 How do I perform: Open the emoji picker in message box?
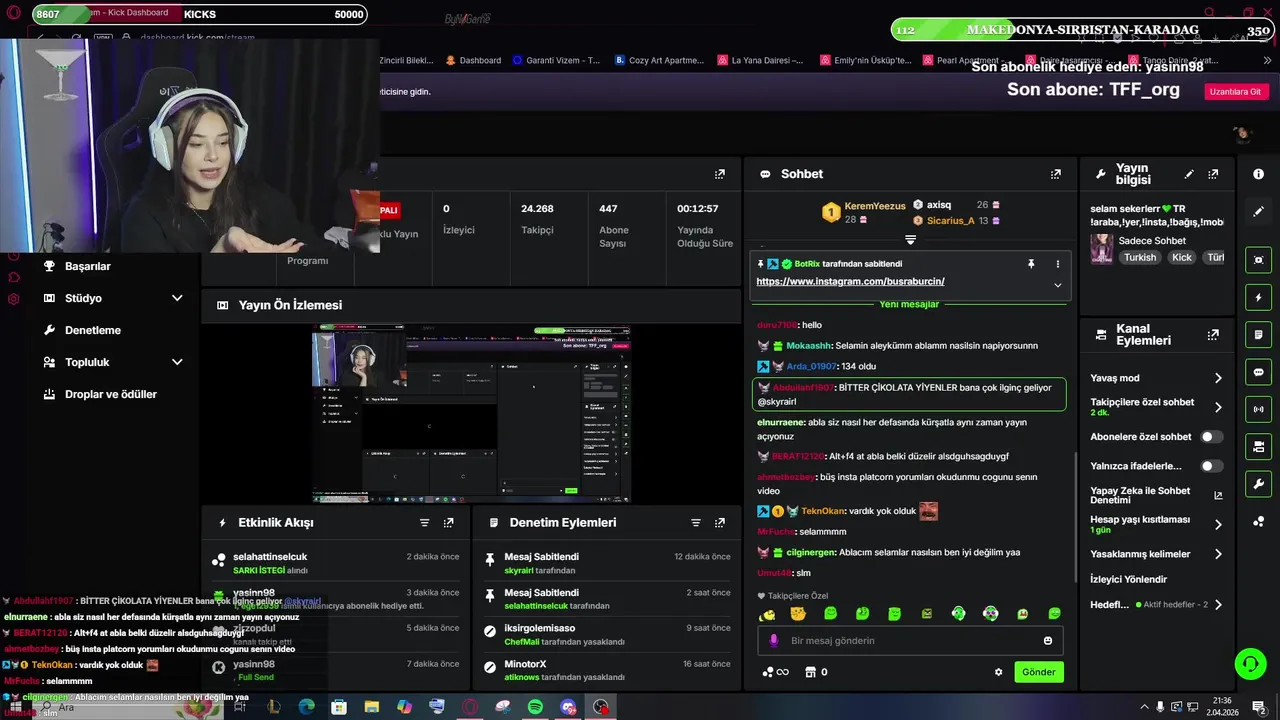coord(1048,641)
